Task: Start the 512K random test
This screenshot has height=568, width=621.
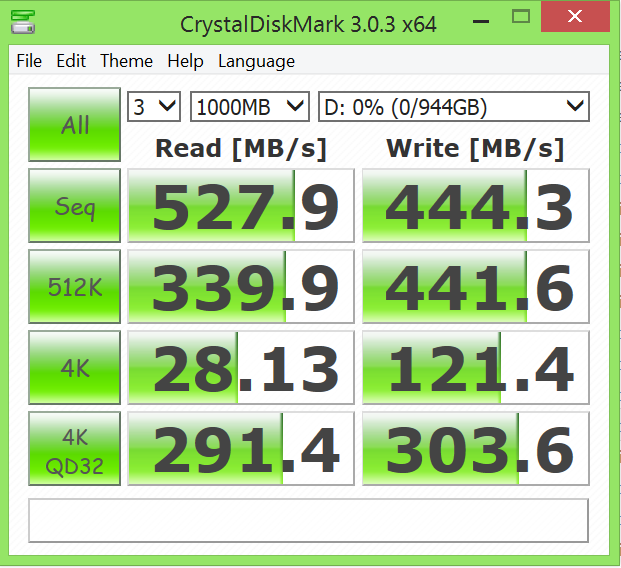Action: (x=74, y=286)
